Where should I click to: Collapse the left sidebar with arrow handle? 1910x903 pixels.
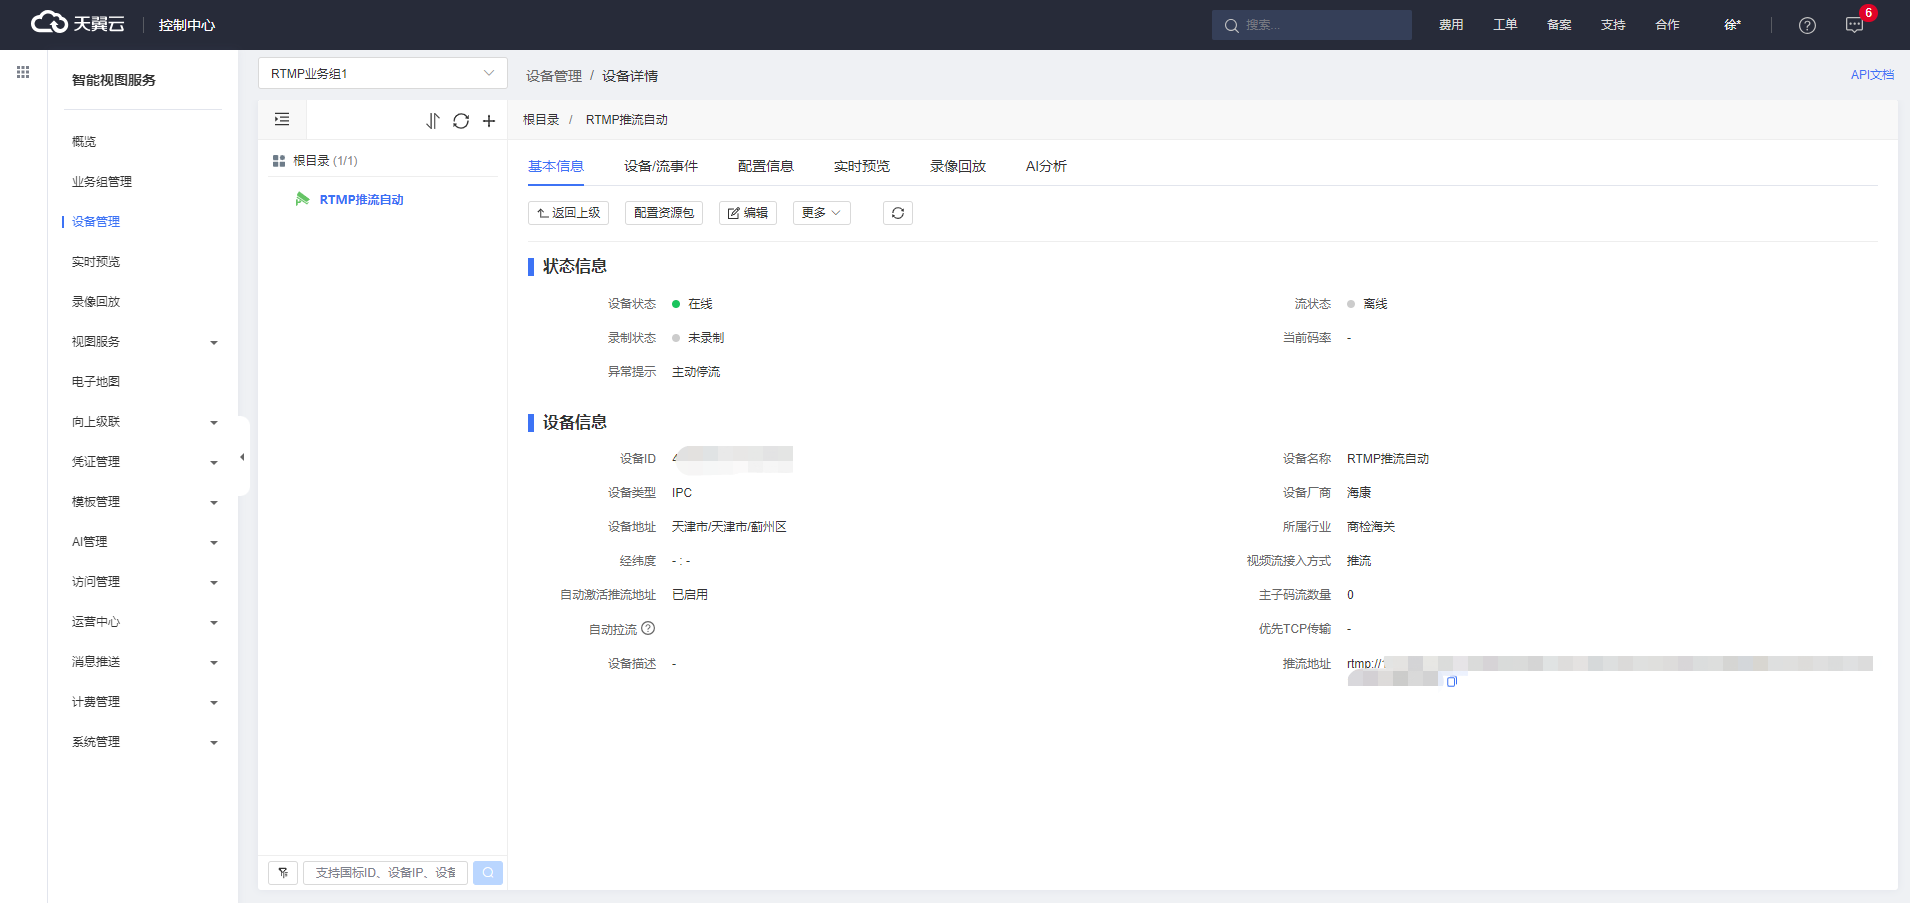[242, 457]
